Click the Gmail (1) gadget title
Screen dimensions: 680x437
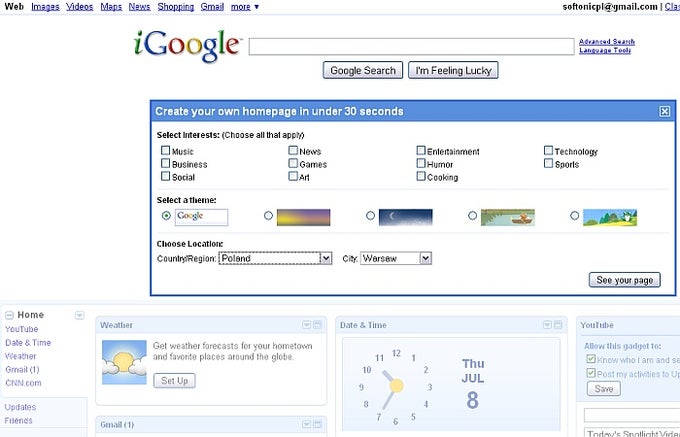click(x=117, y=424)
